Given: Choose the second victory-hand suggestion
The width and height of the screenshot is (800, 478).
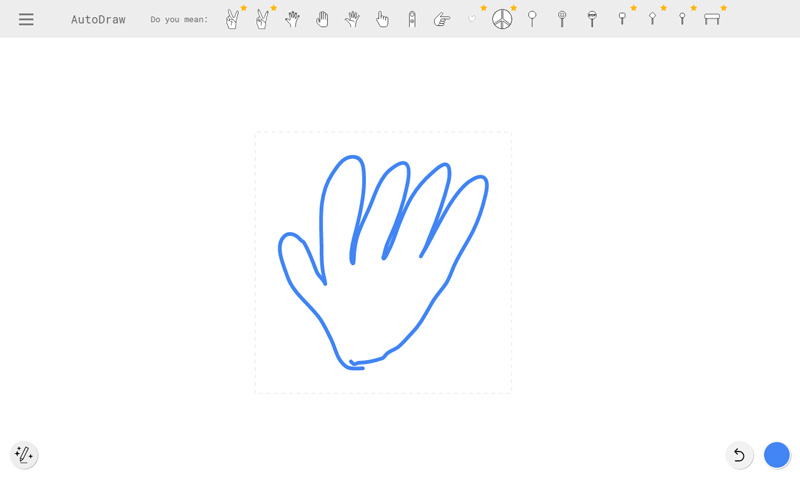Looking at the screenshot, I should pyautogui.click(x=262, y=19).
